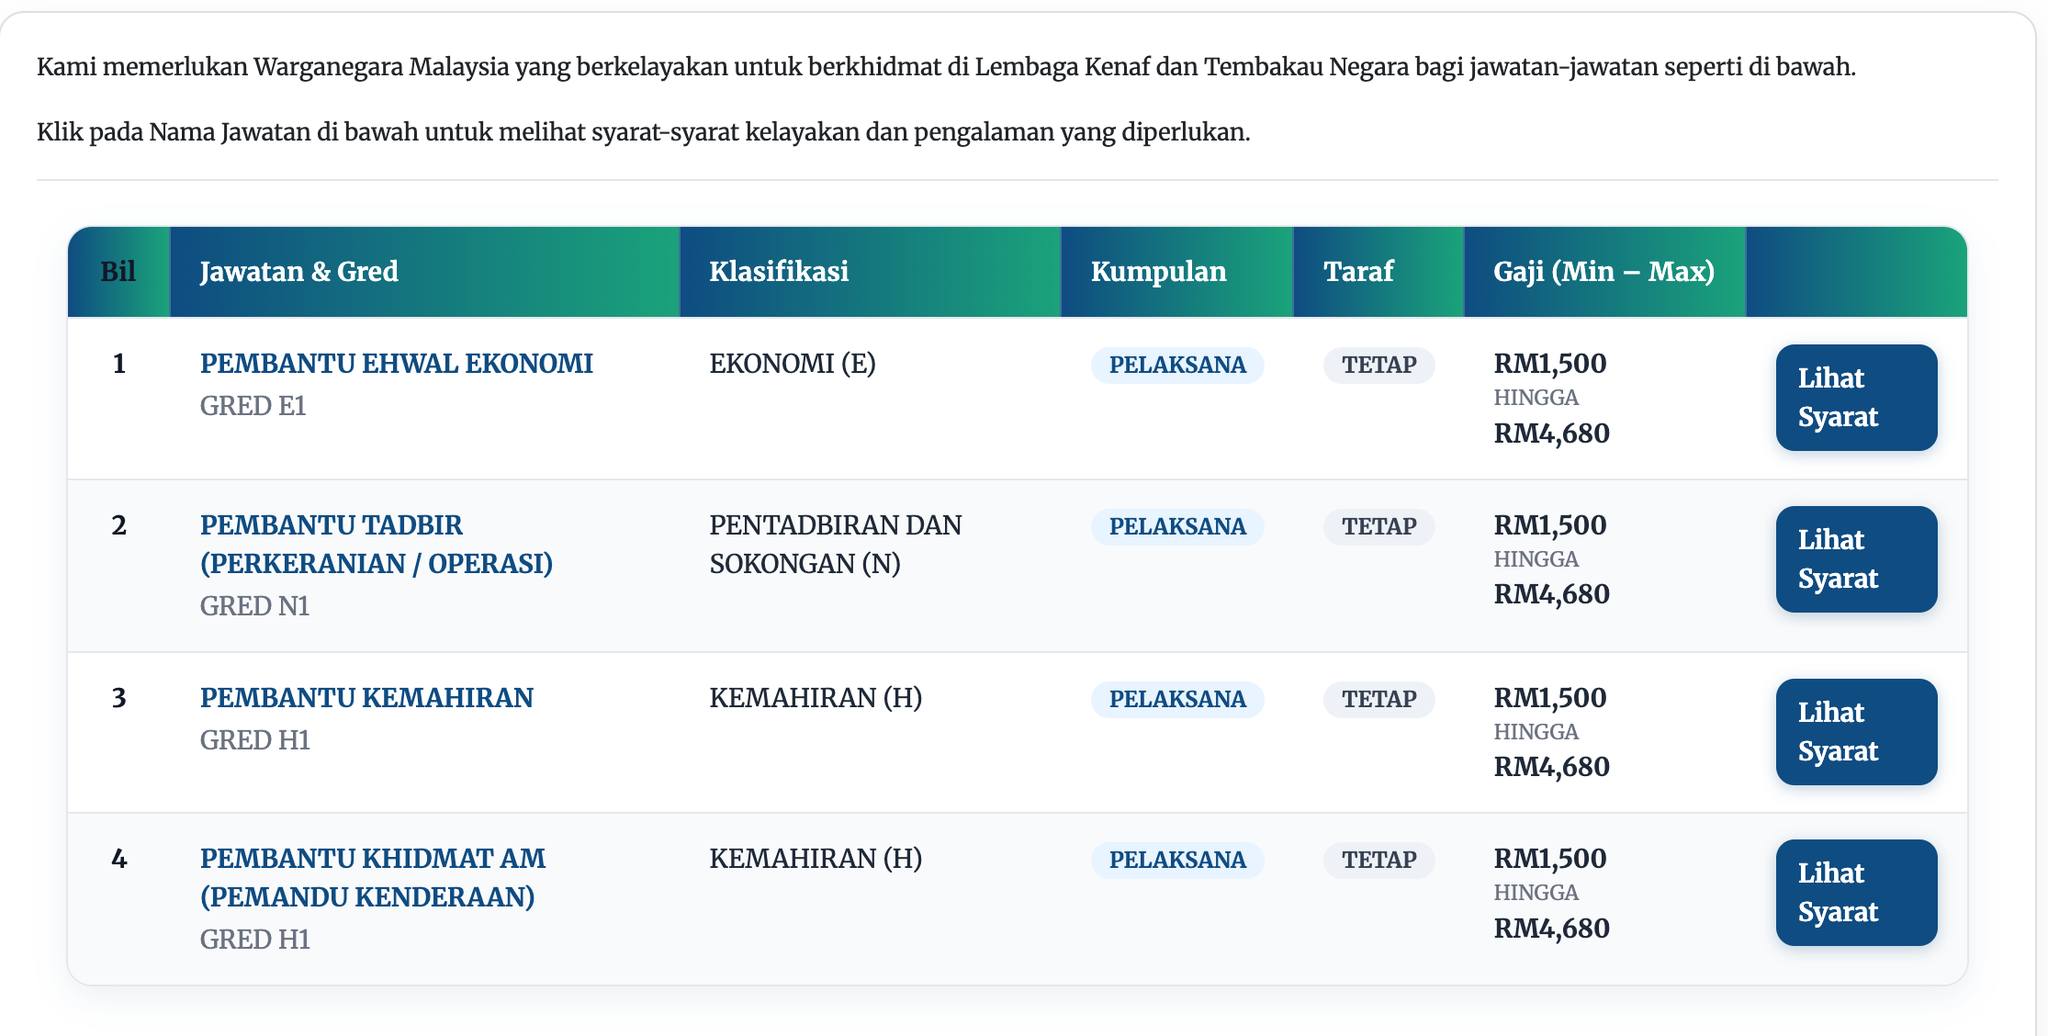Click the TETAP badge in row 4
Screen dimensions: 2048x1036
coord(1378,859)
